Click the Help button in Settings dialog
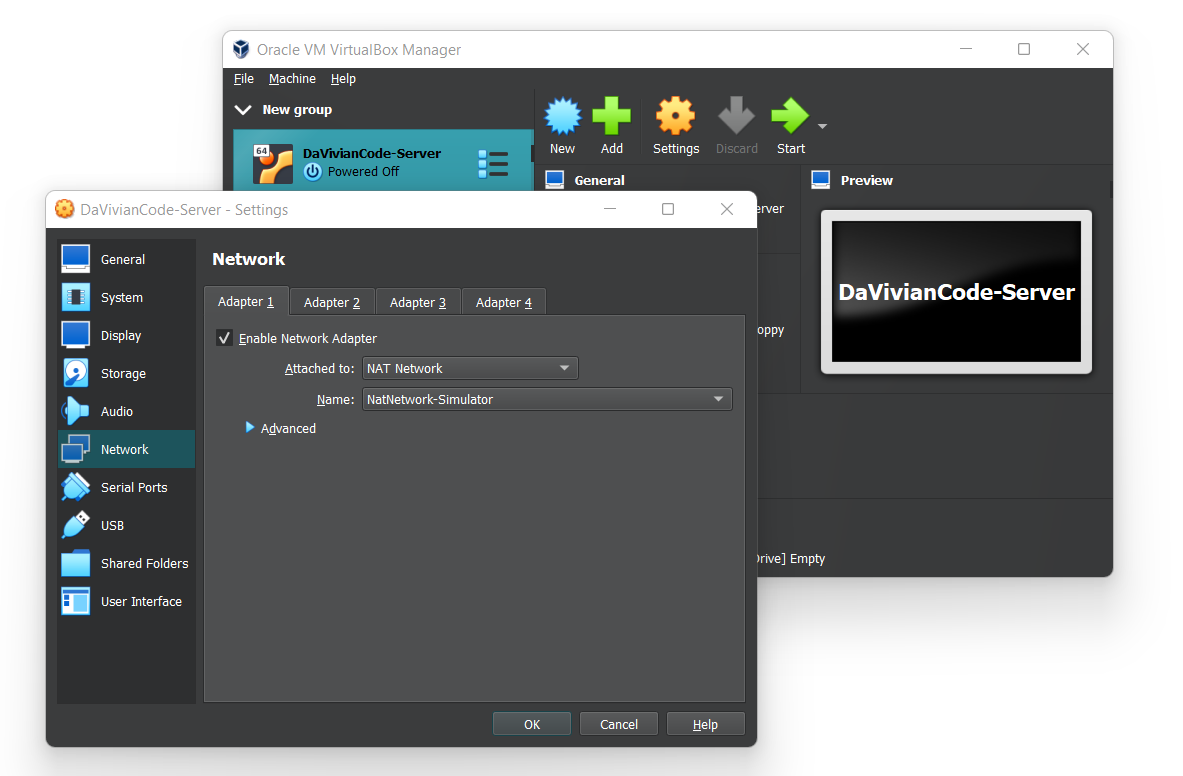The image size is (1183, 776). pyautogui.click(x=705, y=724)
